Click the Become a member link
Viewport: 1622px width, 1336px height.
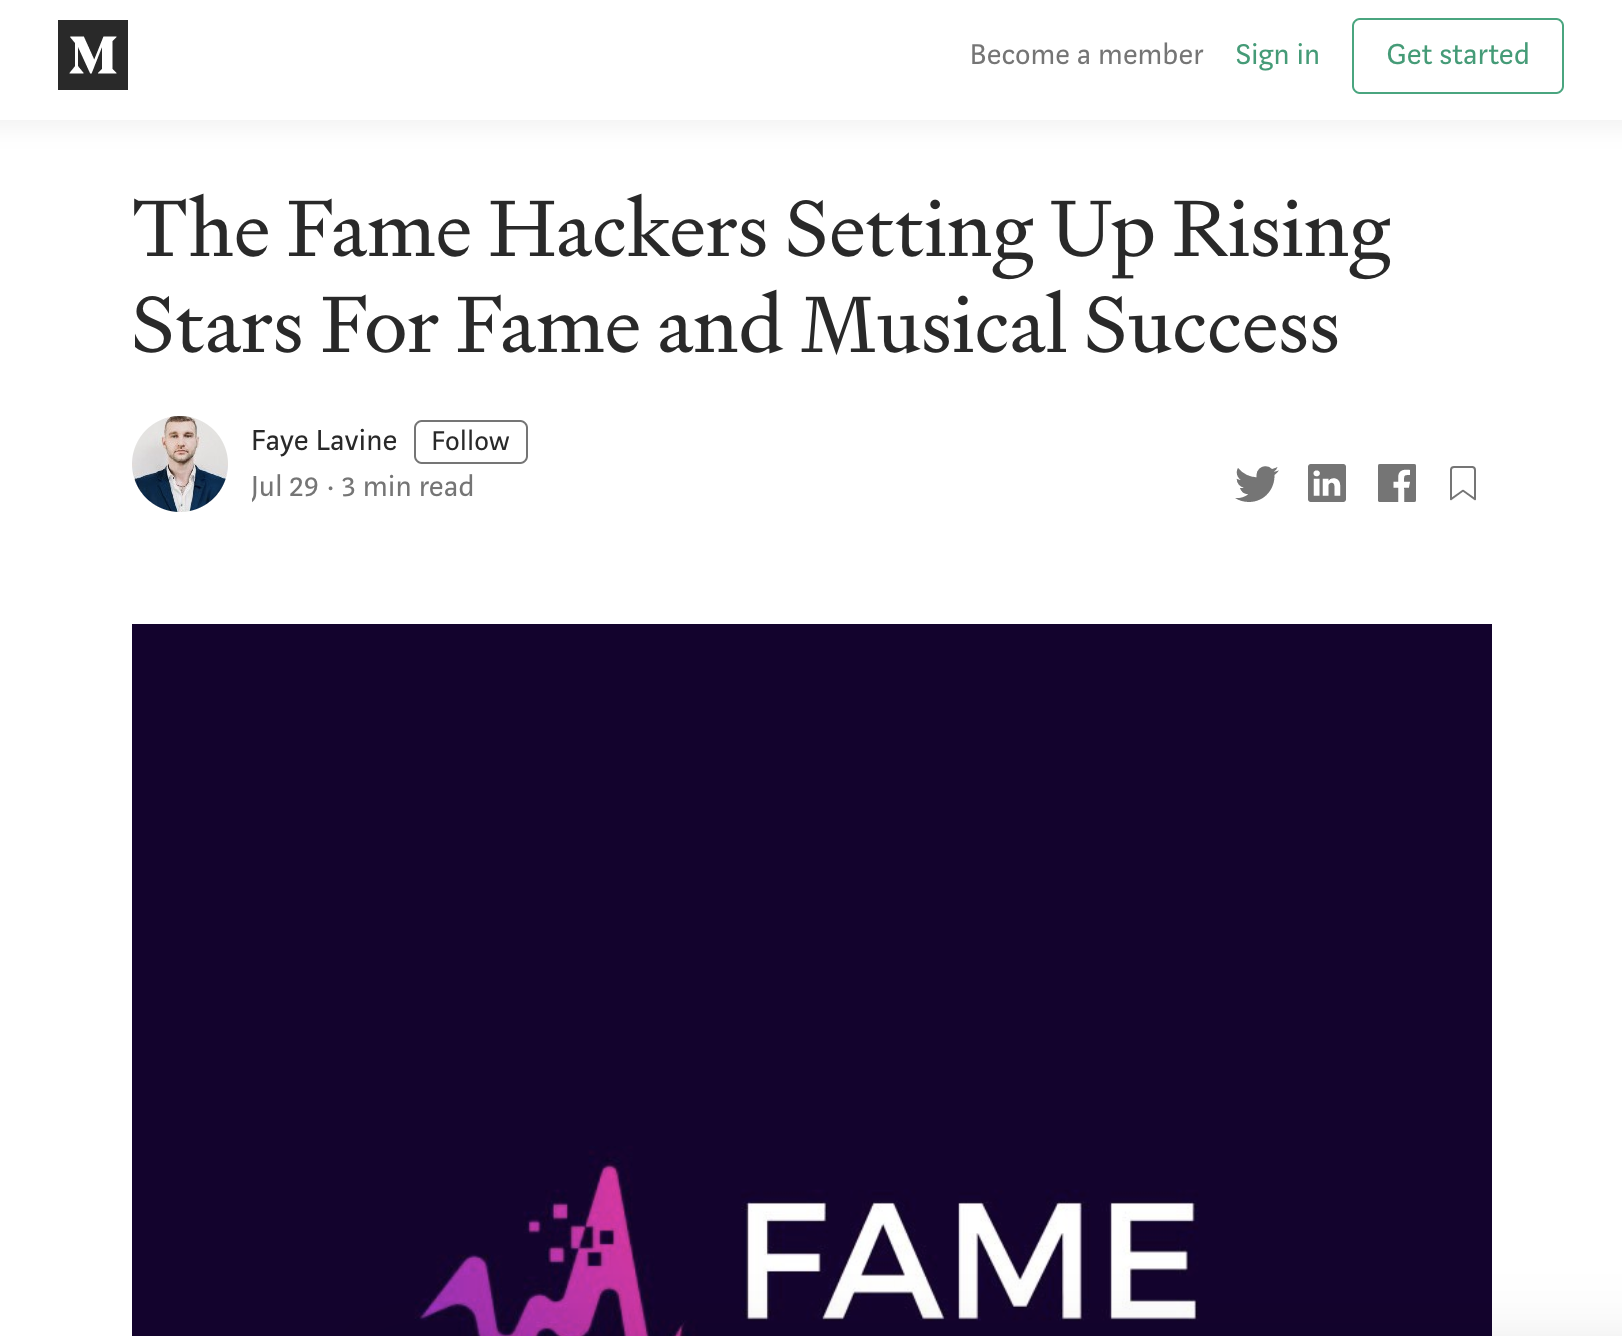pyautogui.click(x=1087, y=55)
